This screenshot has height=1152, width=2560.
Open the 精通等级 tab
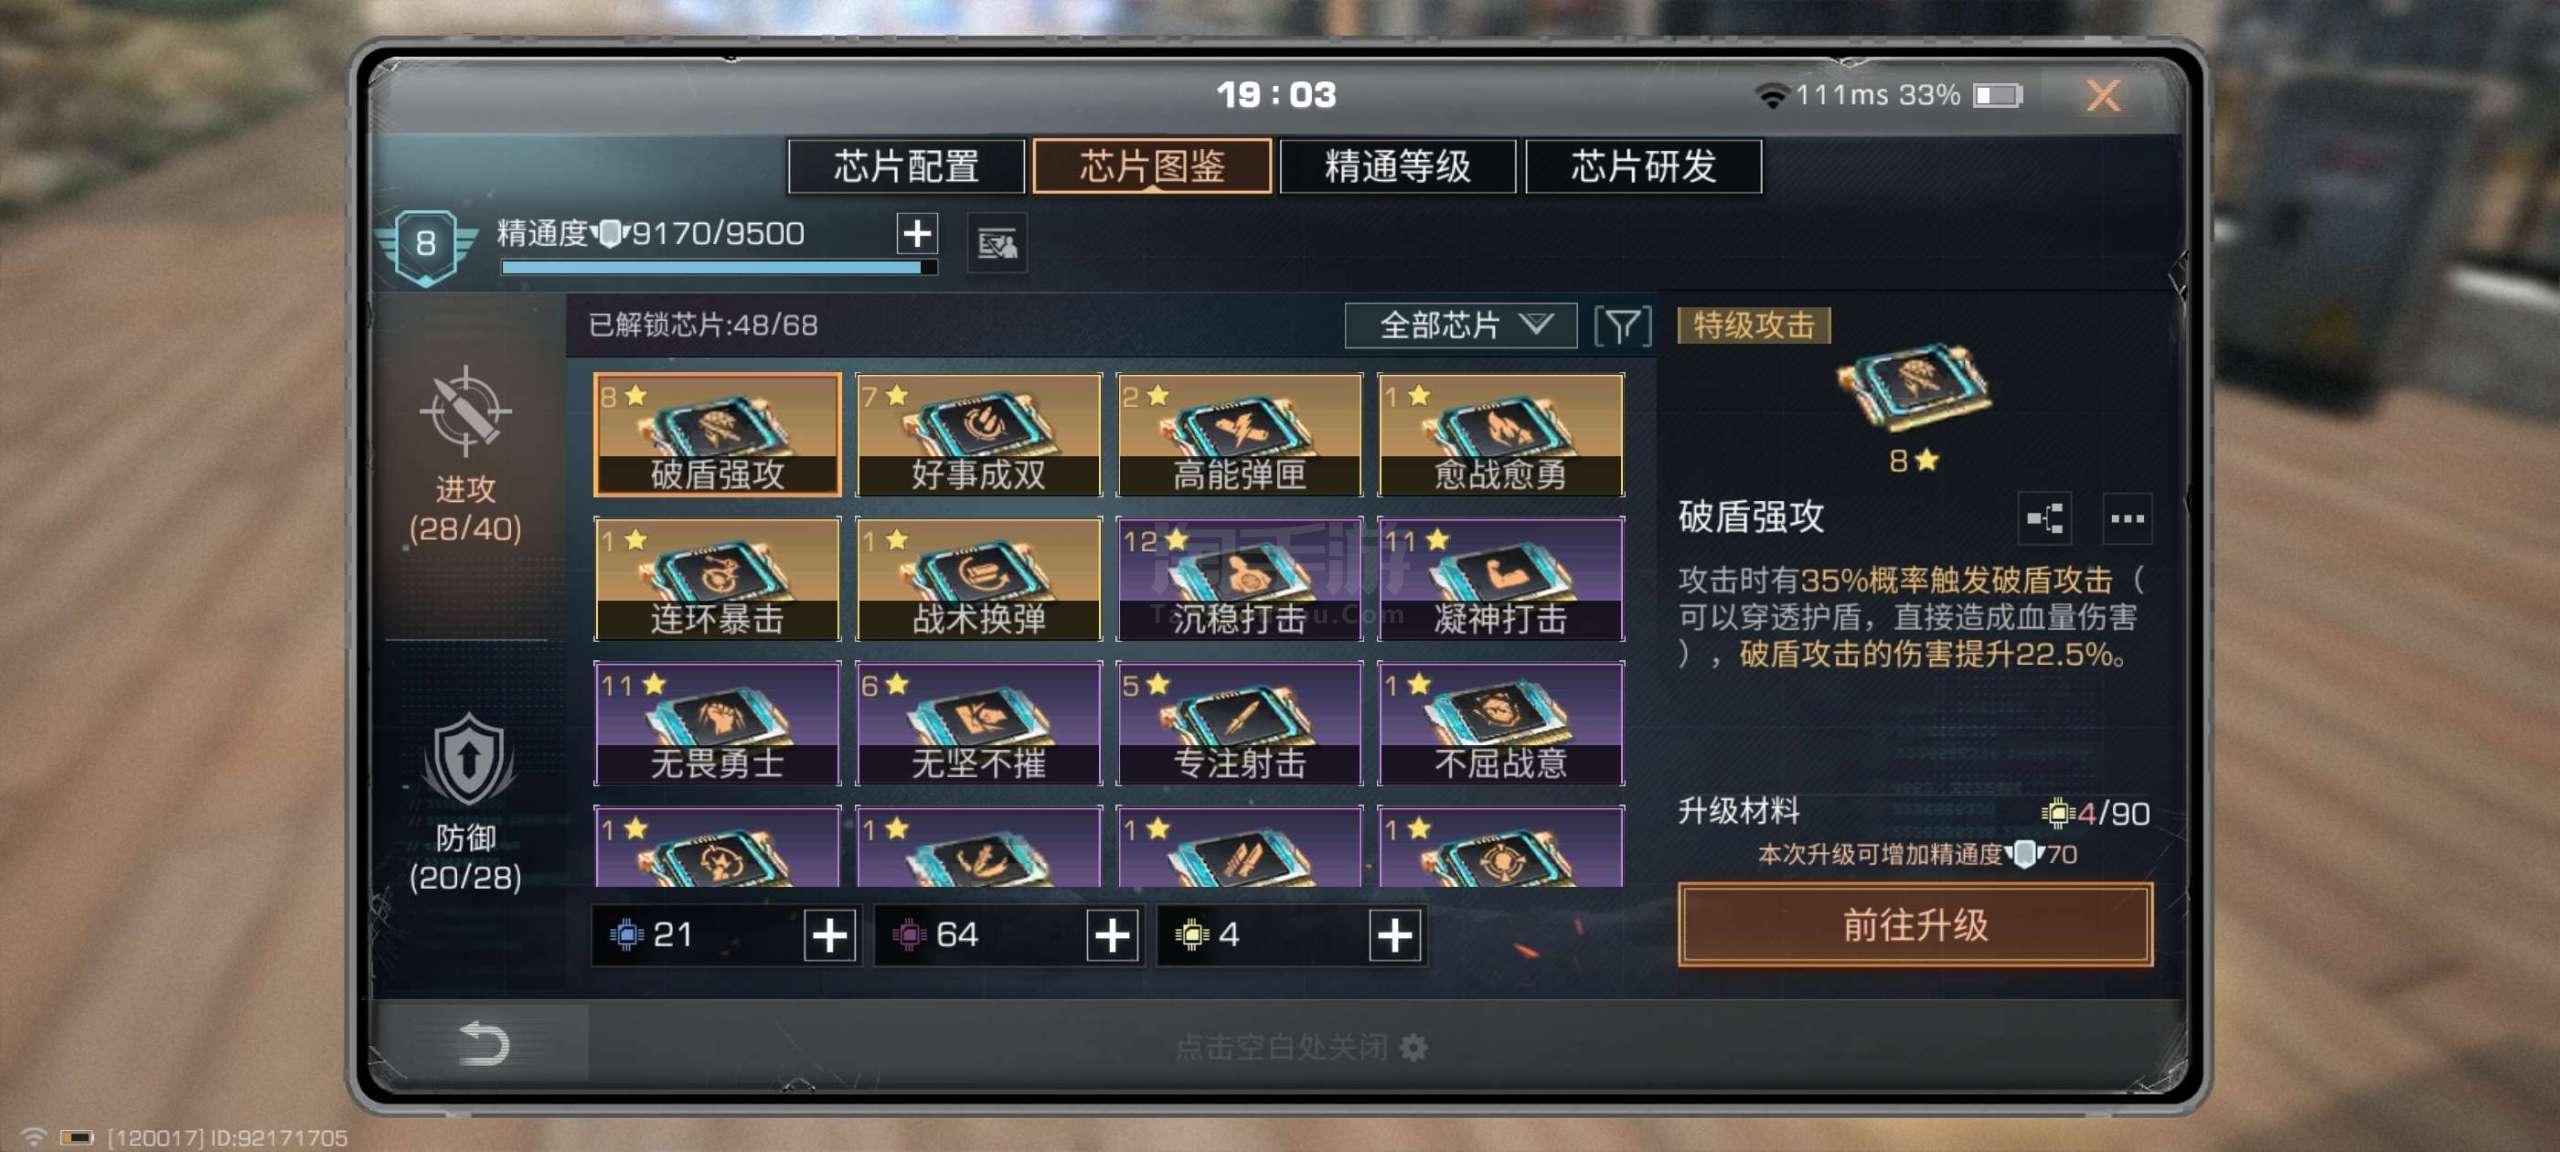click(x=1397, y=166)
